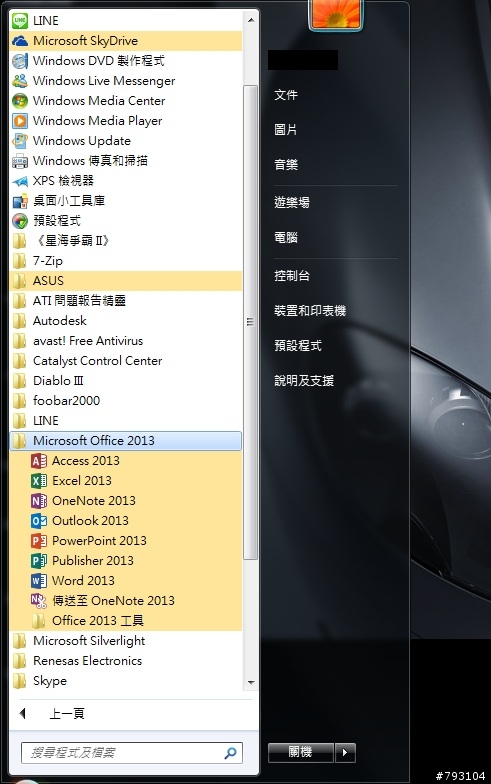Open 裝置和印表機 link

coord(310,310)
